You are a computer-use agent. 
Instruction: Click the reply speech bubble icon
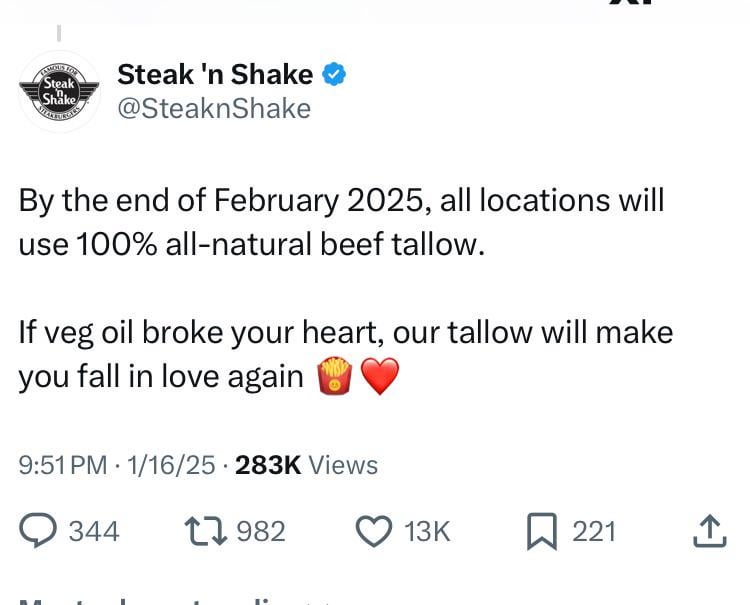point(39,530)
